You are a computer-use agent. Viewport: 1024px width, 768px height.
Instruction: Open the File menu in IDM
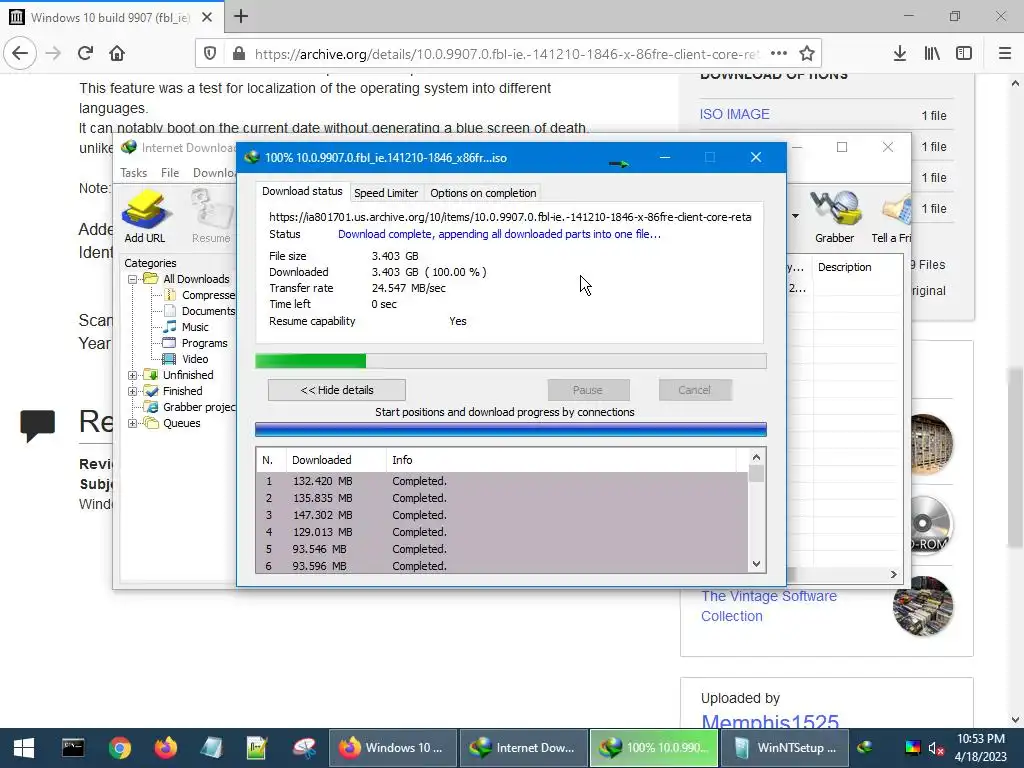(x=170, y=172)
